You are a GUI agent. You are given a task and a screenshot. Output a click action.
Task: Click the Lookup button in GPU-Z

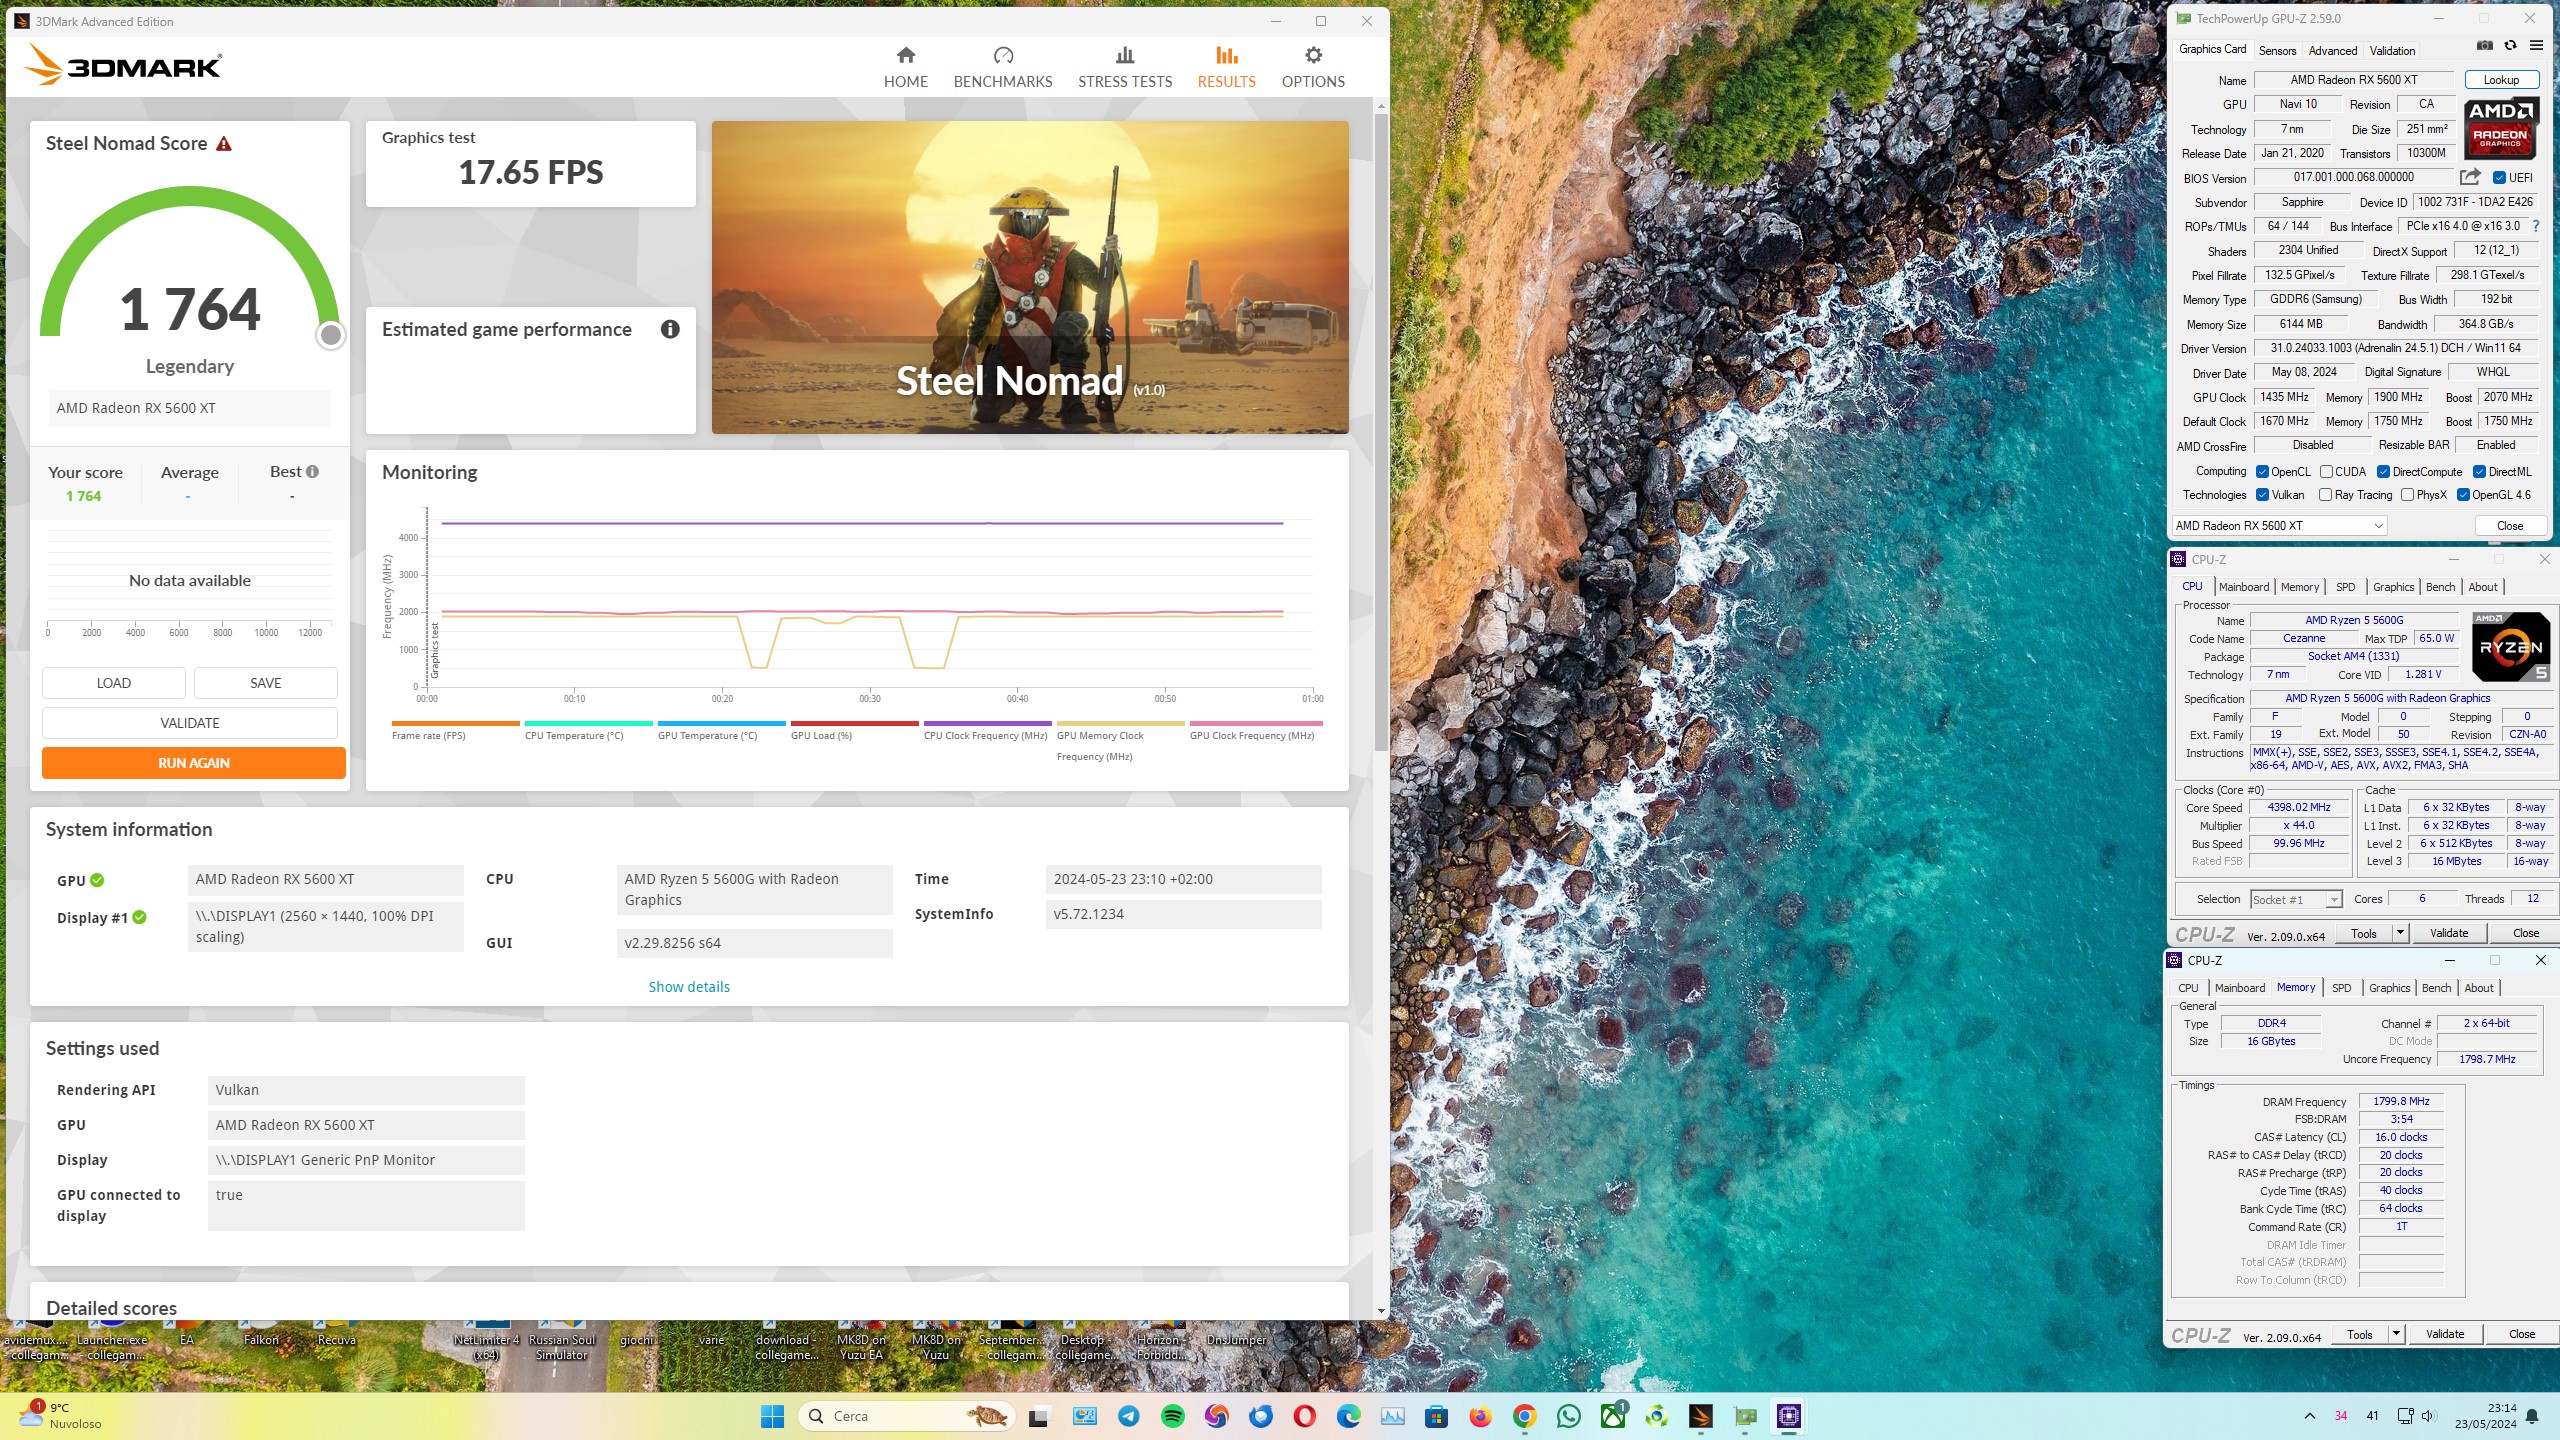(x=2501, y=80)
